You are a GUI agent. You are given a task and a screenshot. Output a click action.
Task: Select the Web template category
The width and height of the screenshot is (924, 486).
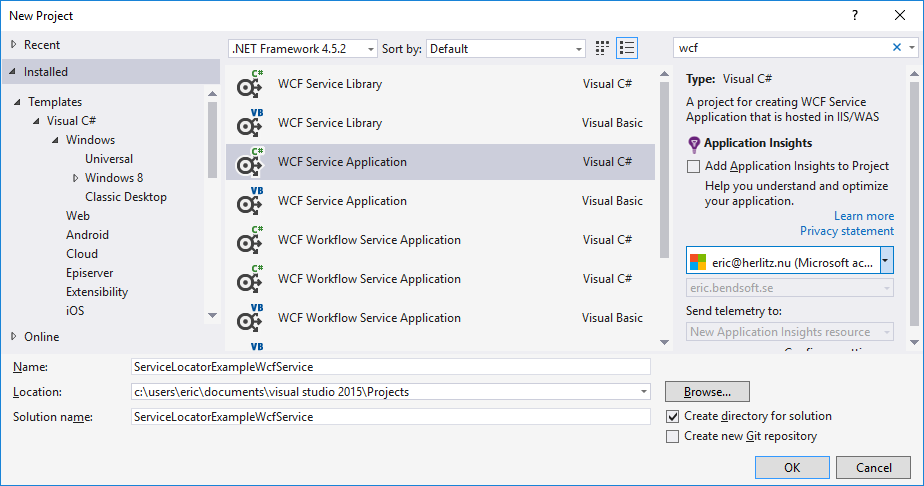point(78,216)
